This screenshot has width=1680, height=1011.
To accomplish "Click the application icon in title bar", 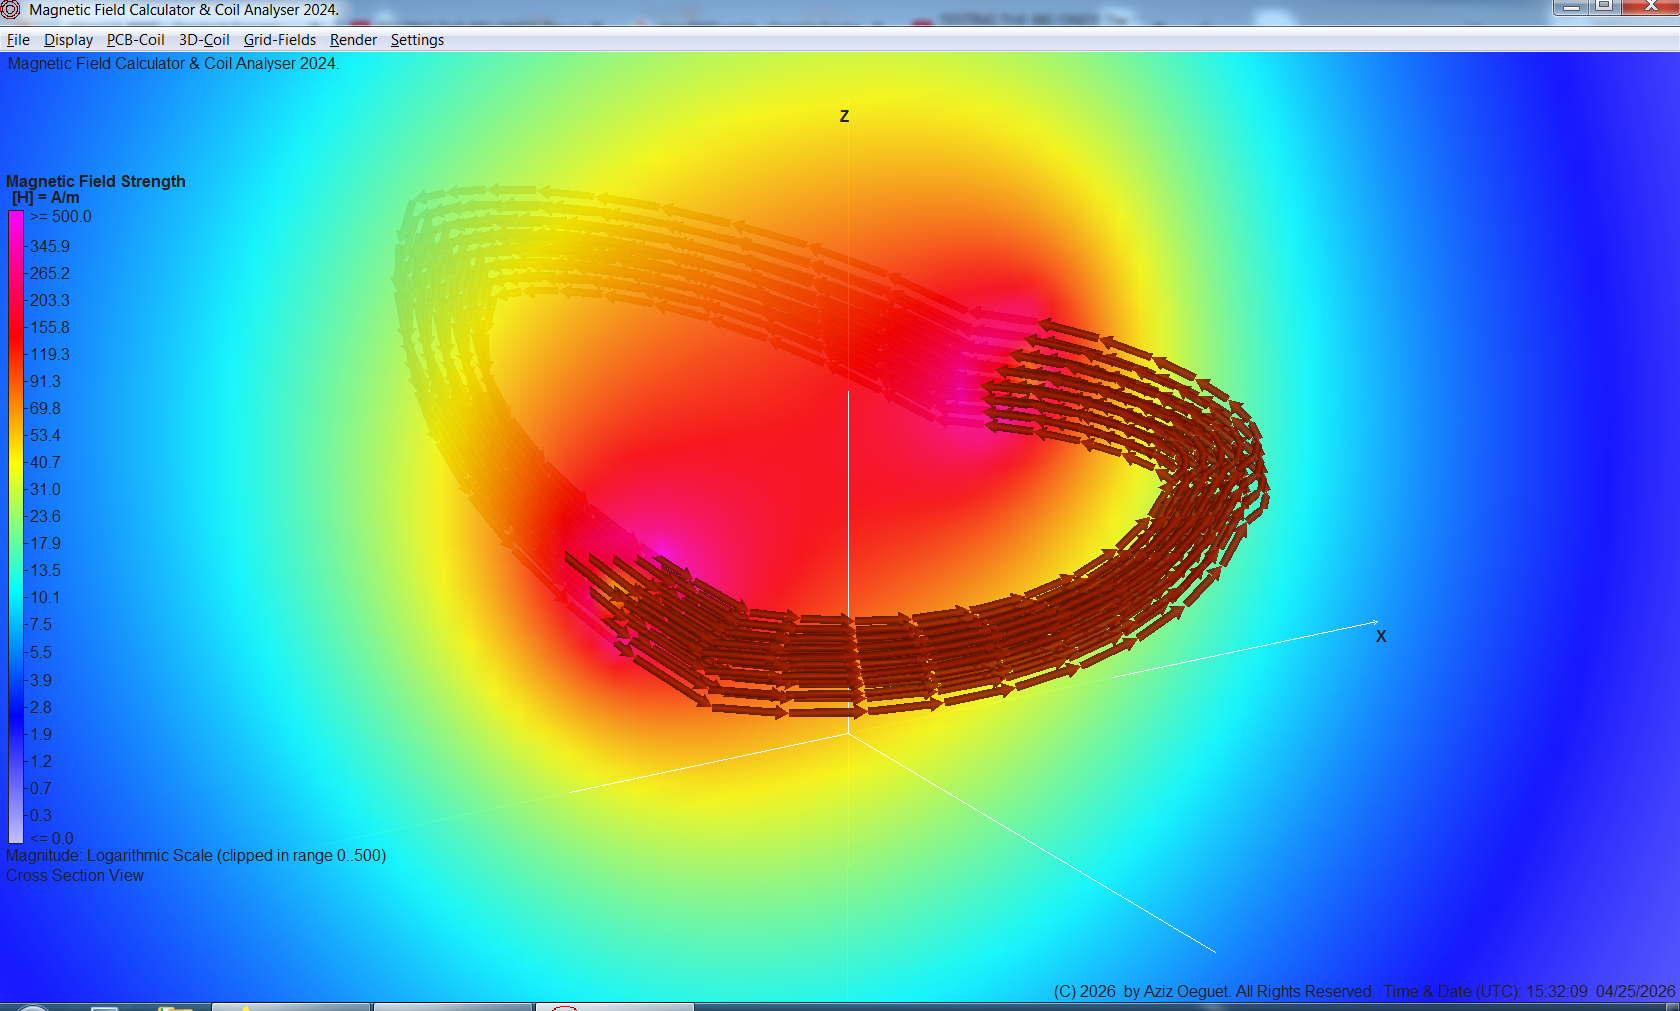I will 11,10.
